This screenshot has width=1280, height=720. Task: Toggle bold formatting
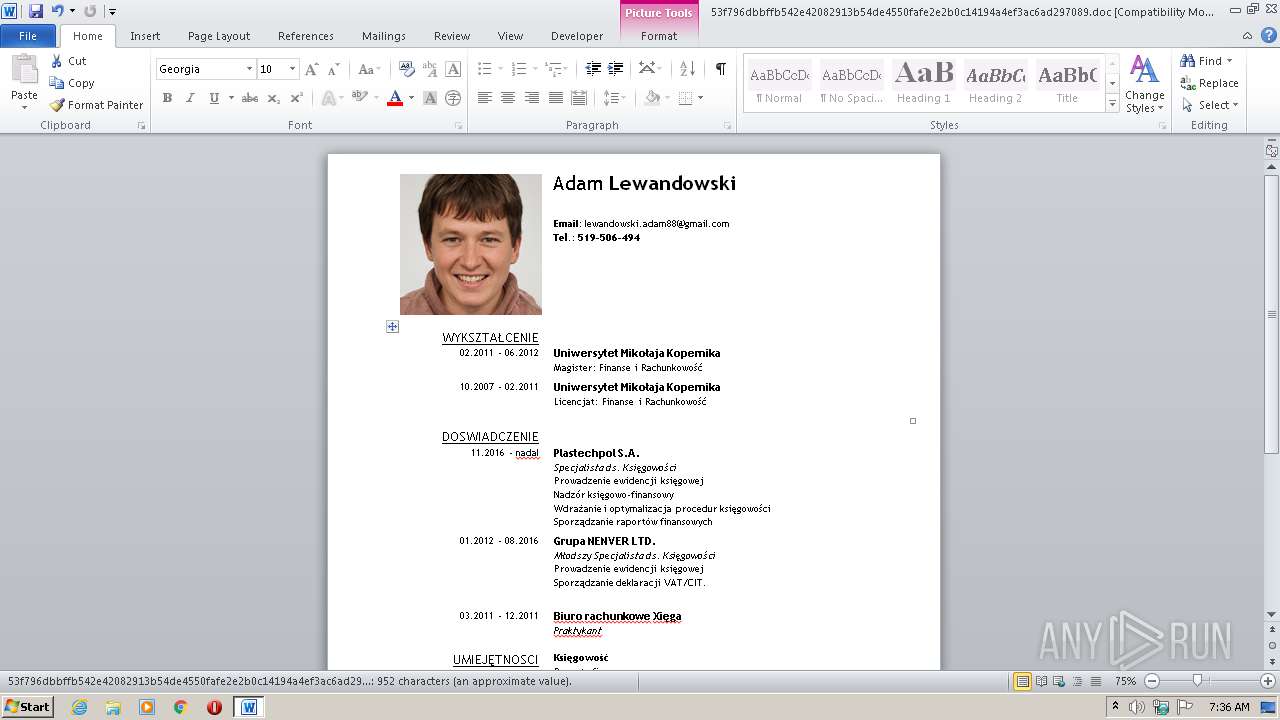coord(167,98)
